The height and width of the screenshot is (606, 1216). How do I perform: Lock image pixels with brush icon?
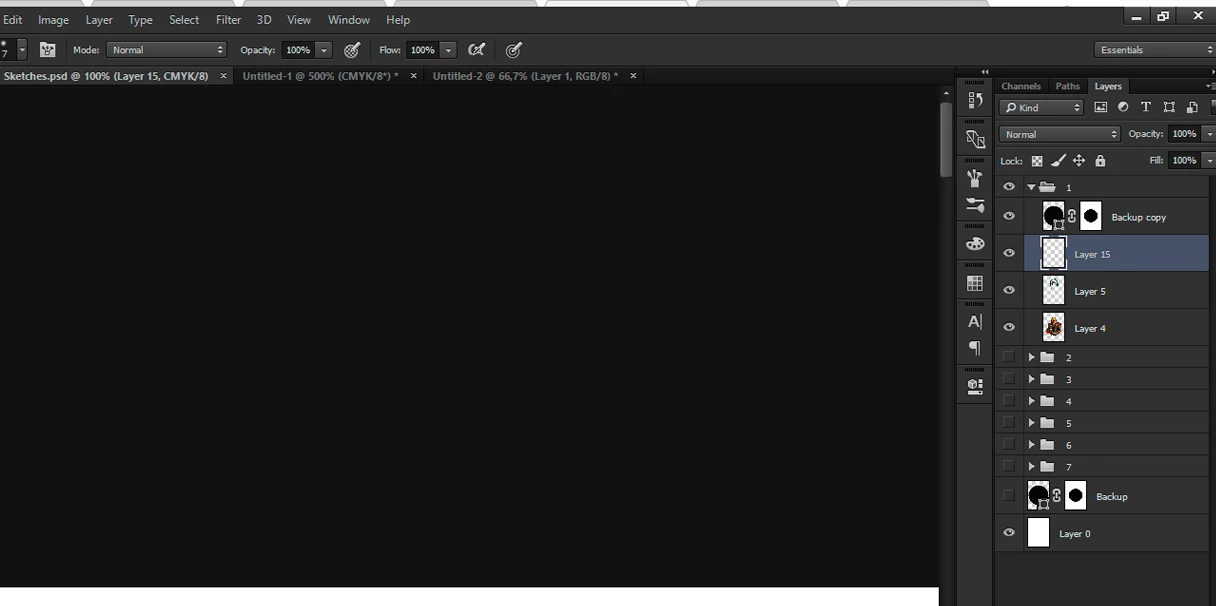[1058, 161]
